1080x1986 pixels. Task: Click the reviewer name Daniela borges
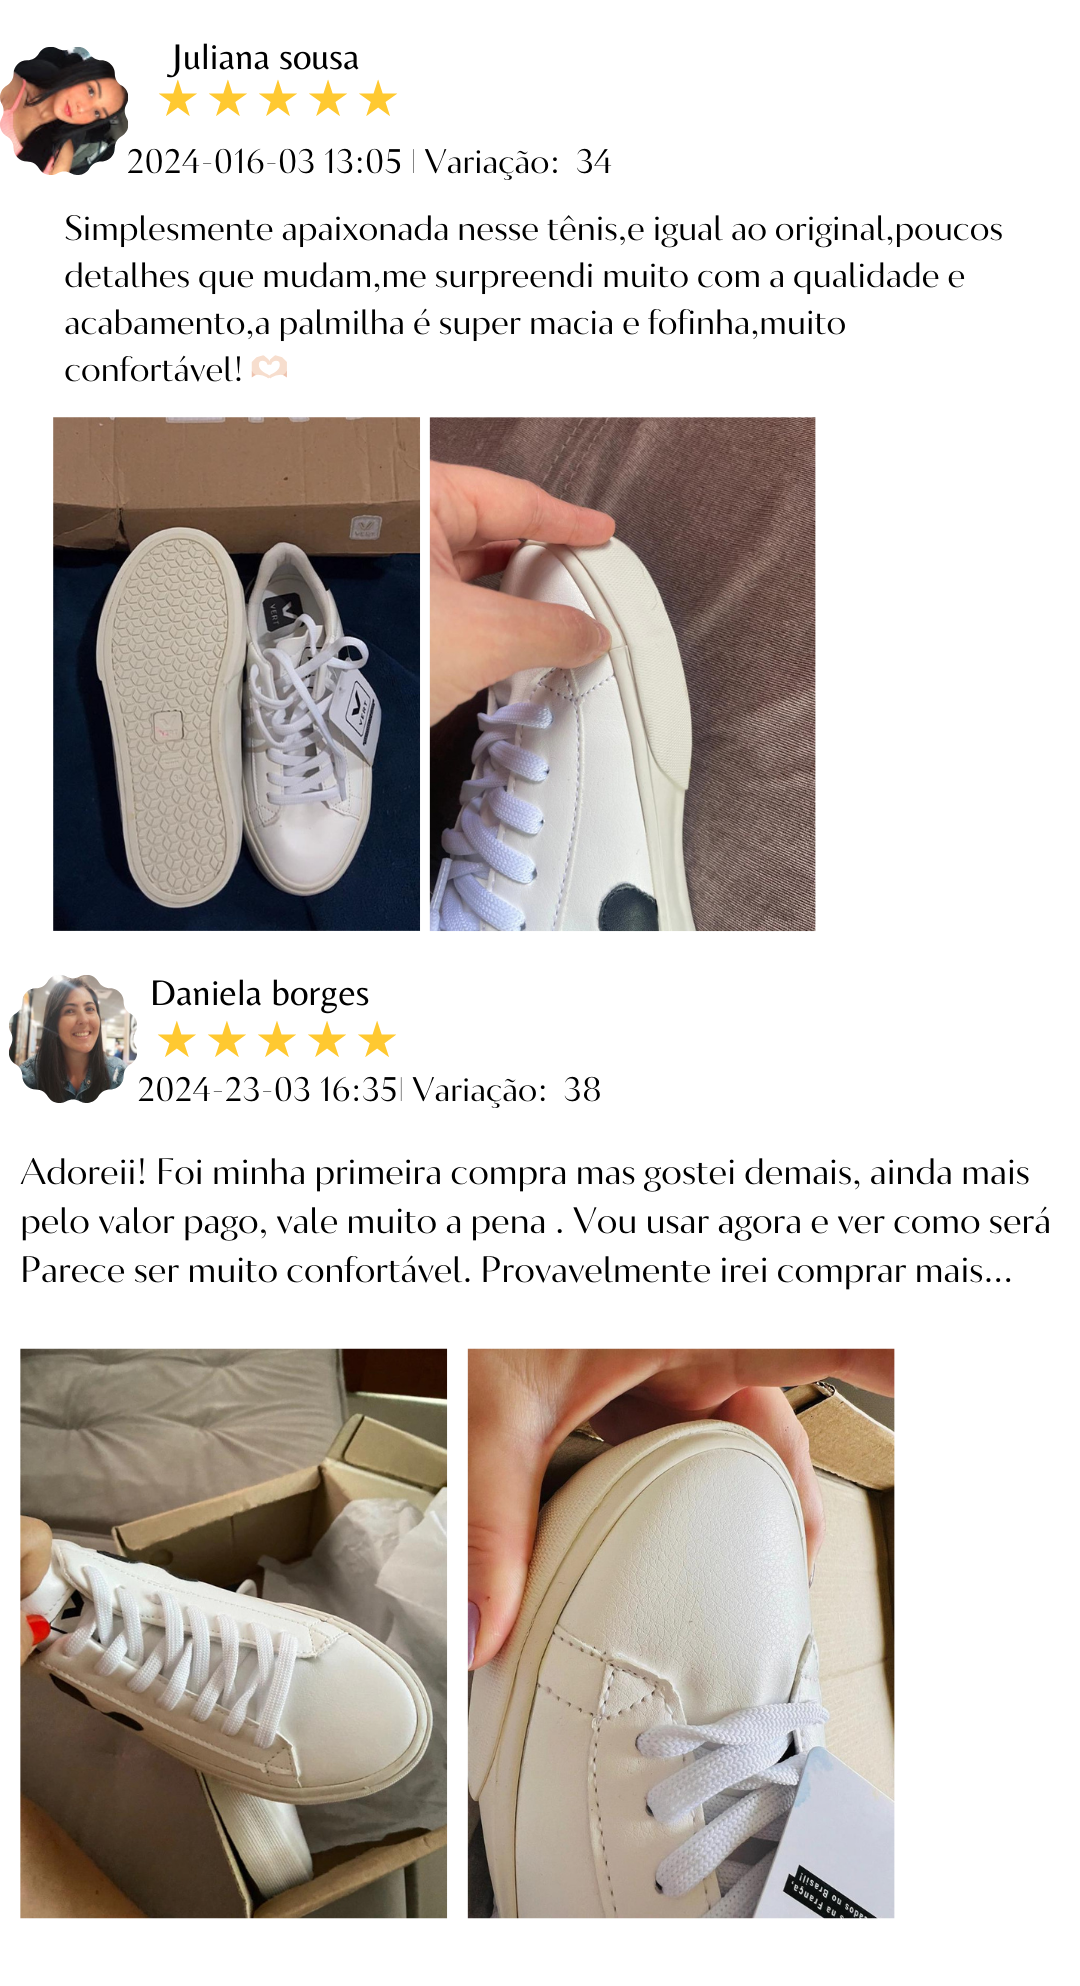point(260,993)
